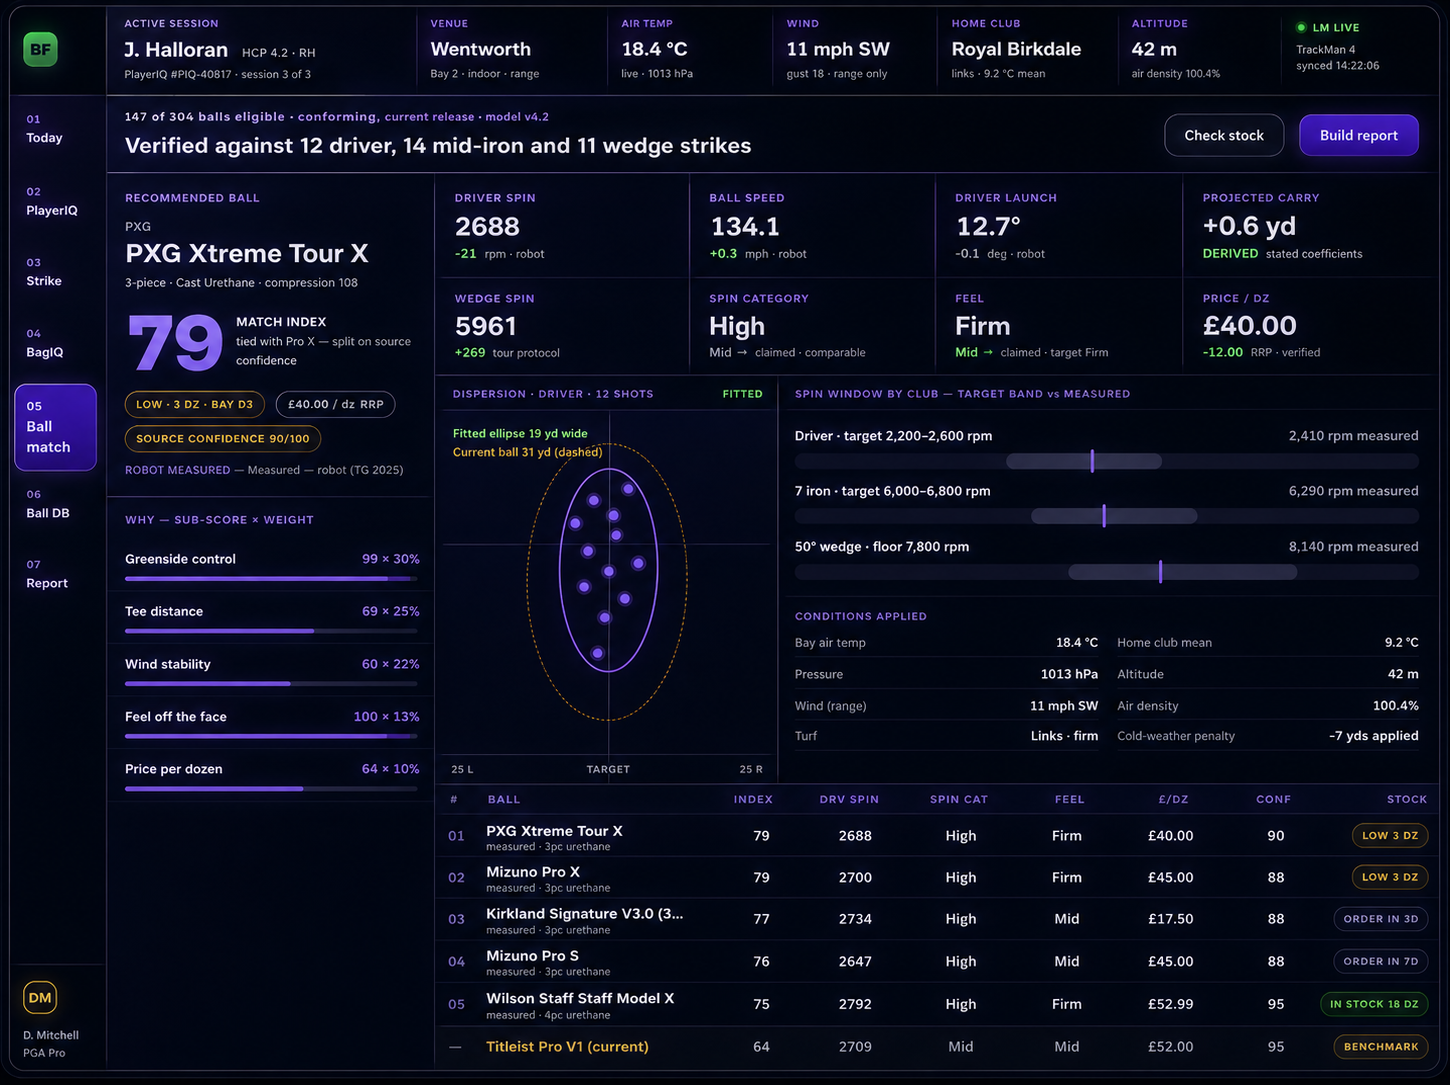Click the LOW 3 DZ badge in Mizuno Pro X row
This screenshot has height=1085, width=1450.
click(x=1390, y=877)
